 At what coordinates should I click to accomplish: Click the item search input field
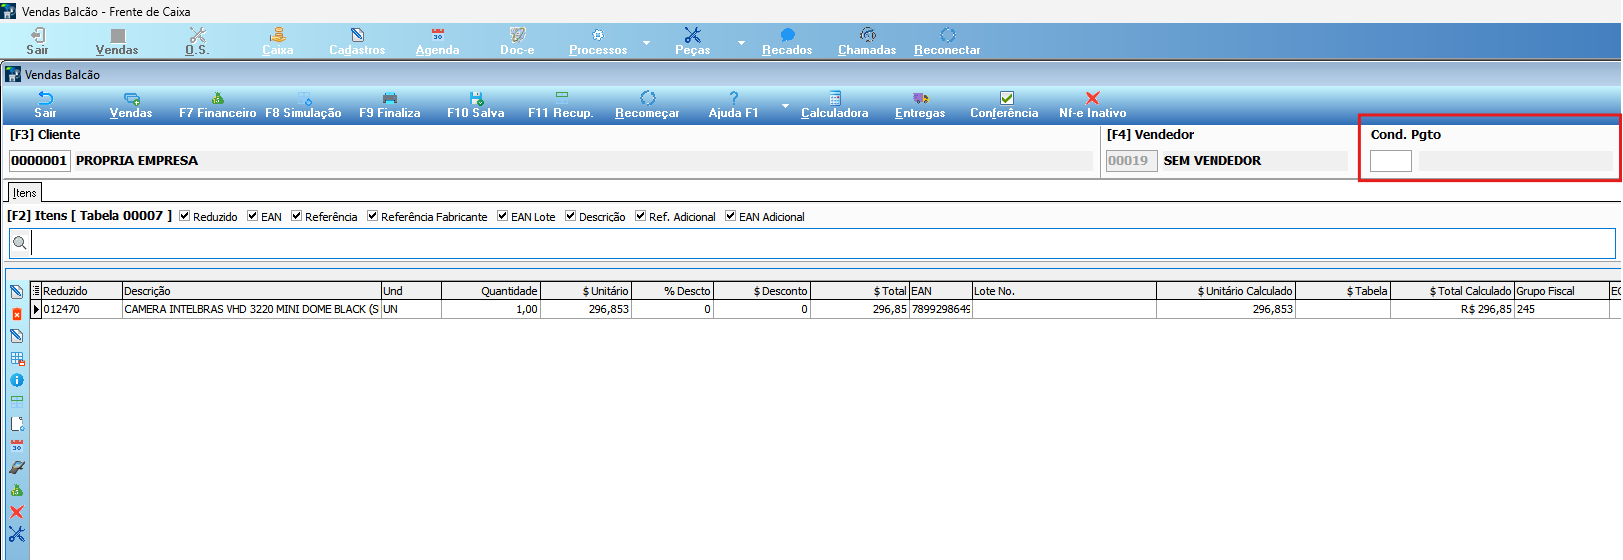[822, 243]
